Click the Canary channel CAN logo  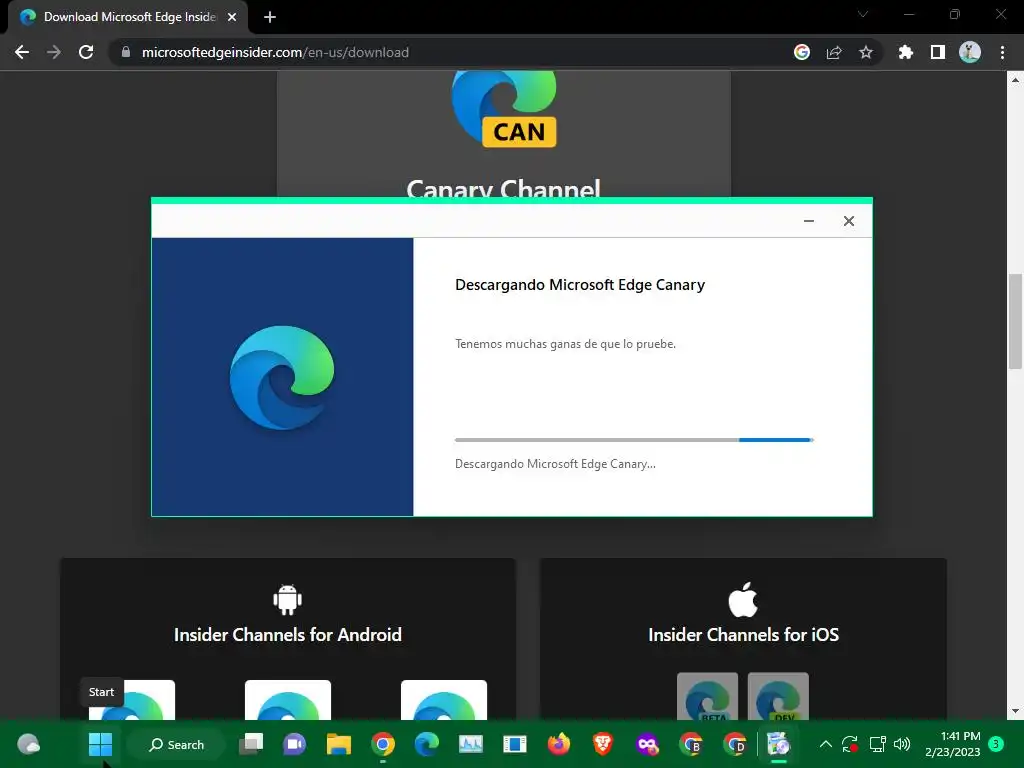(504, 108)
